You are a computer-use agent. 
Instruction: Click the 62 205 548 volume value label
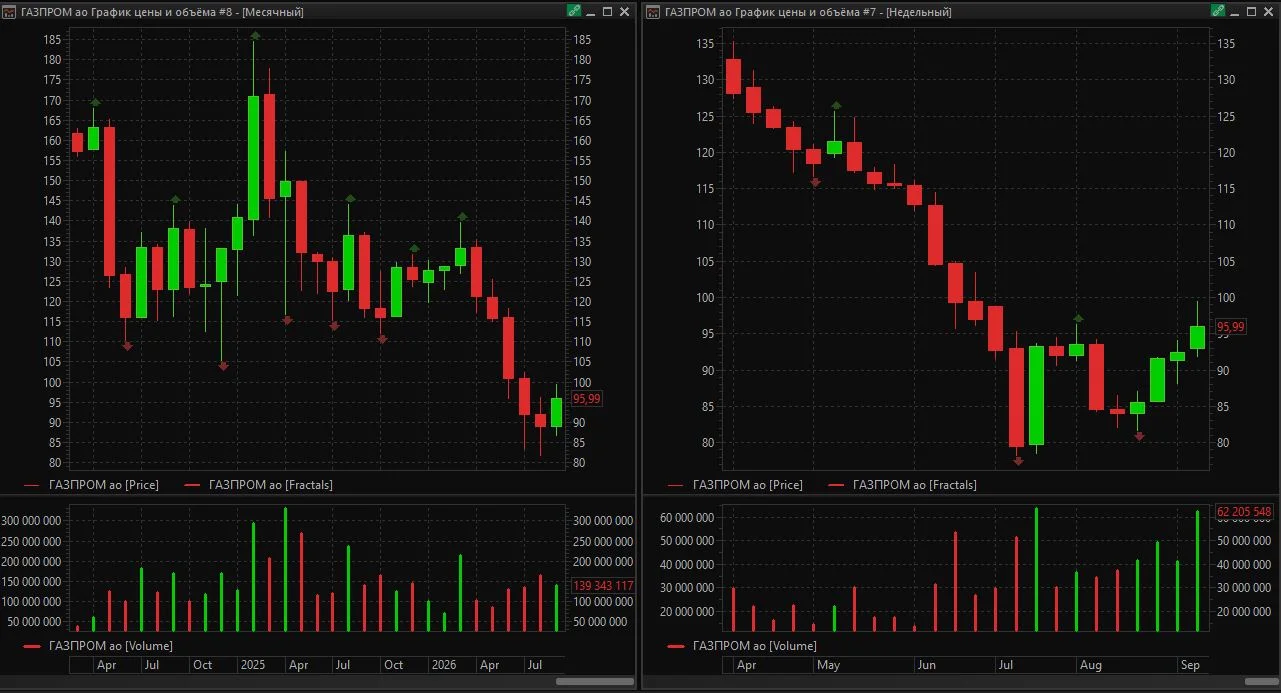[x=1244, y=512]
